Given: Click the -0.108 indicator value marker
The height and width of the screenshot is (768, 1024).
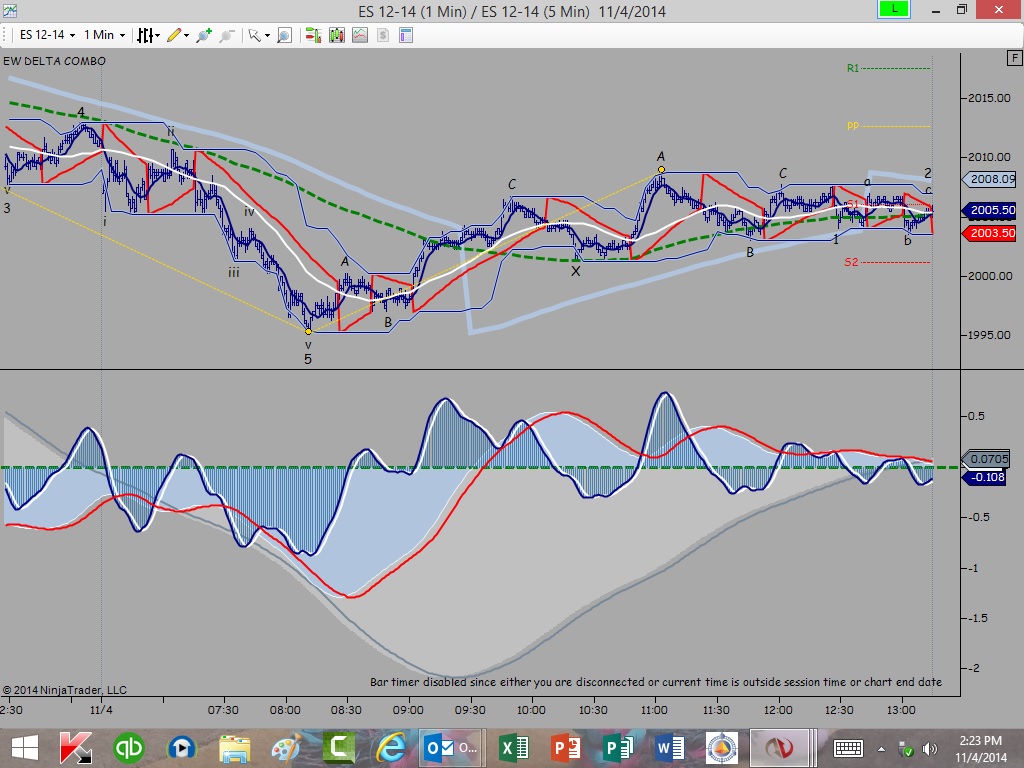Looking at the screenshot, I should click(x=985, y=477).
